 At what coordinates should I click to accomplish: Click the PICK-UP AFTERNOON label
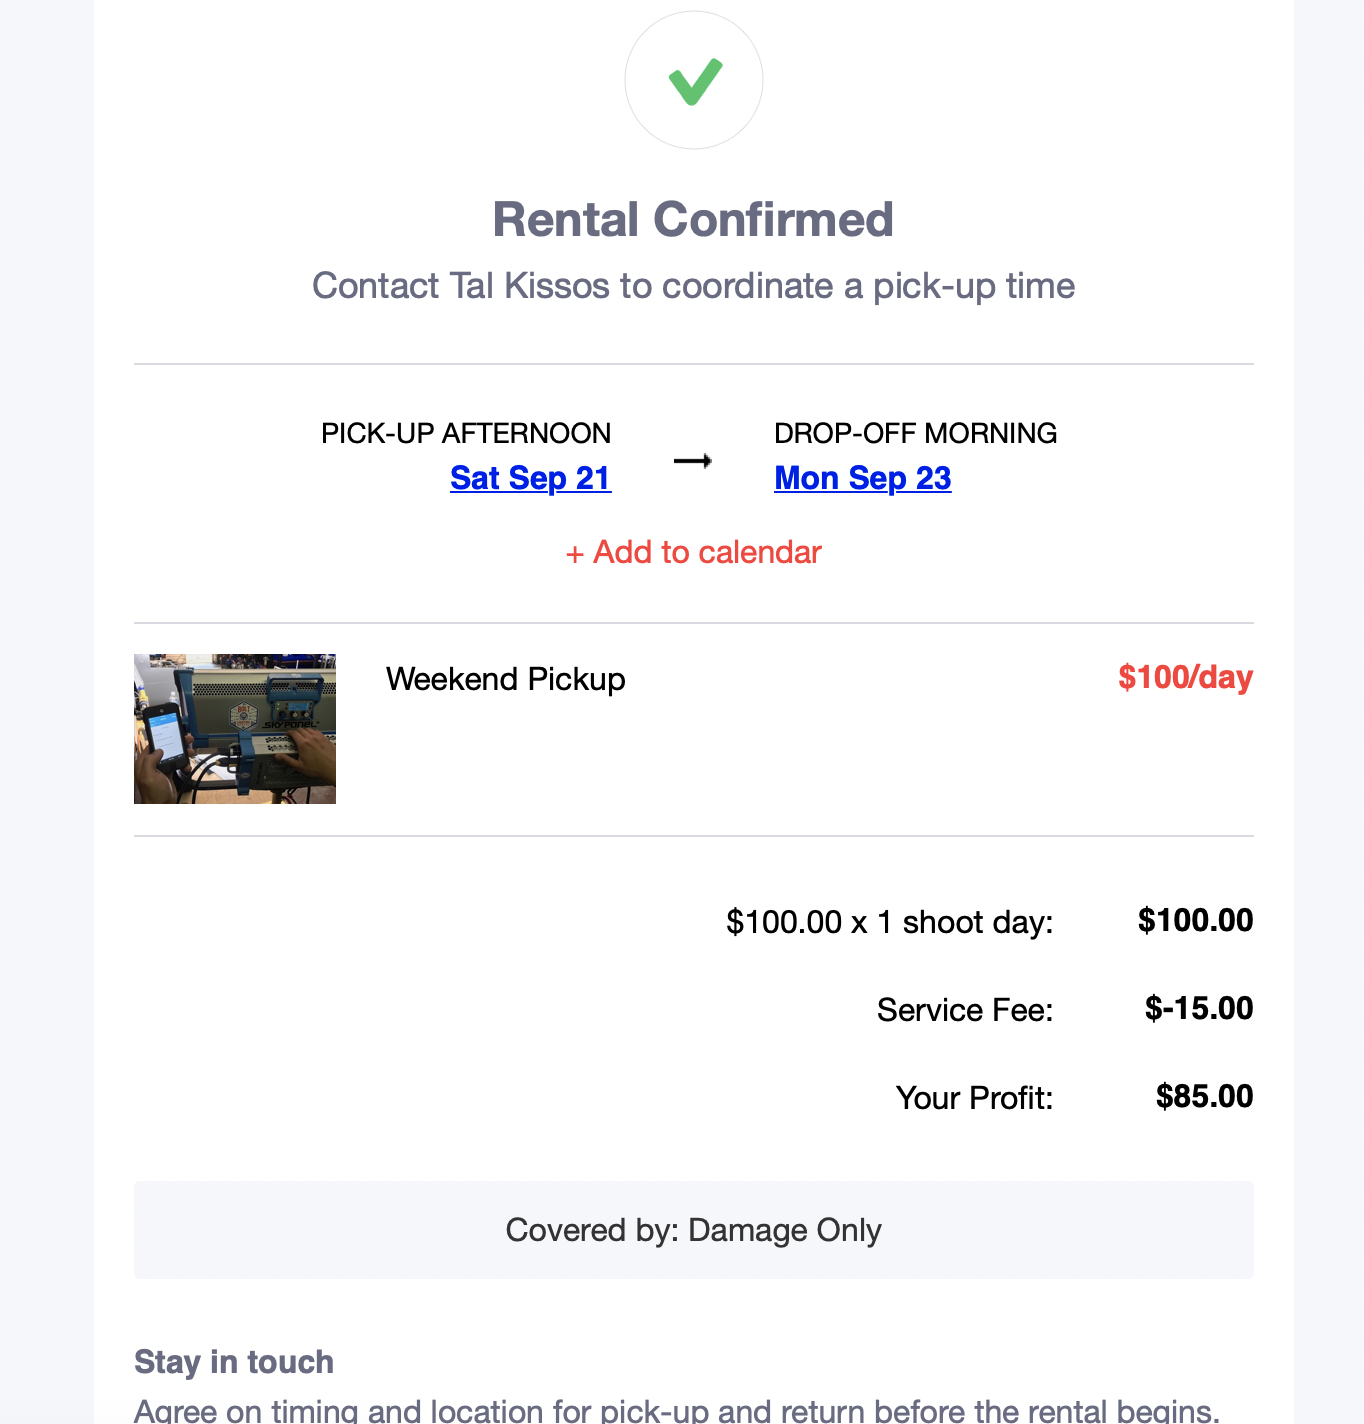tap(465, 433)
